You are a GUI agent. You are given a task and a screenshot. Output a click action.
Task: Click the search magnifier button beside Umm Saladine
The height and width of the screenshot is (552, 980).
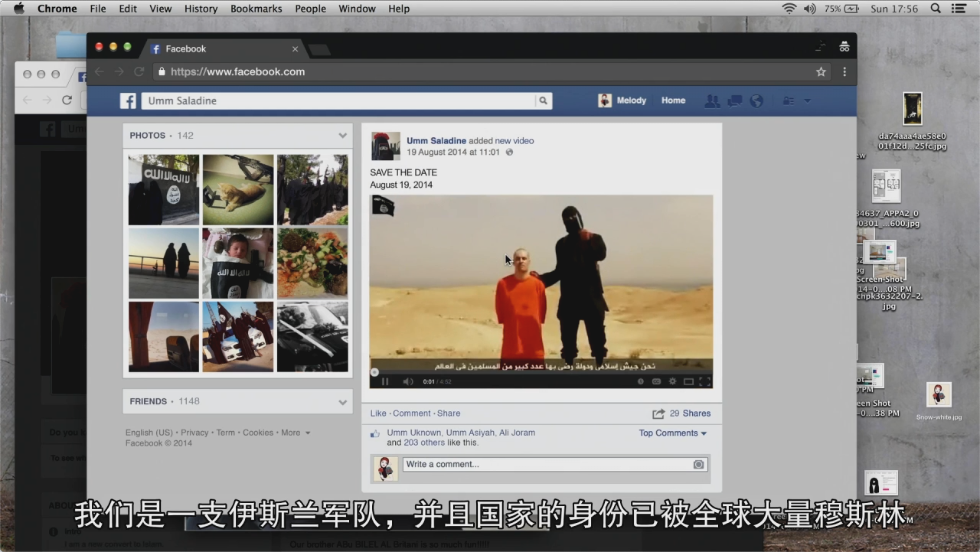click(543, 101)
